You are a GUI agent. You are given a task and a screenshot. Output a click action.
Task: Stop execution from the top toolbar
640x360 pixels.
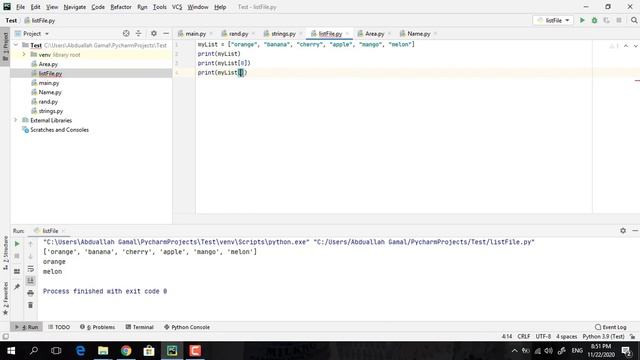click(619, 20)
